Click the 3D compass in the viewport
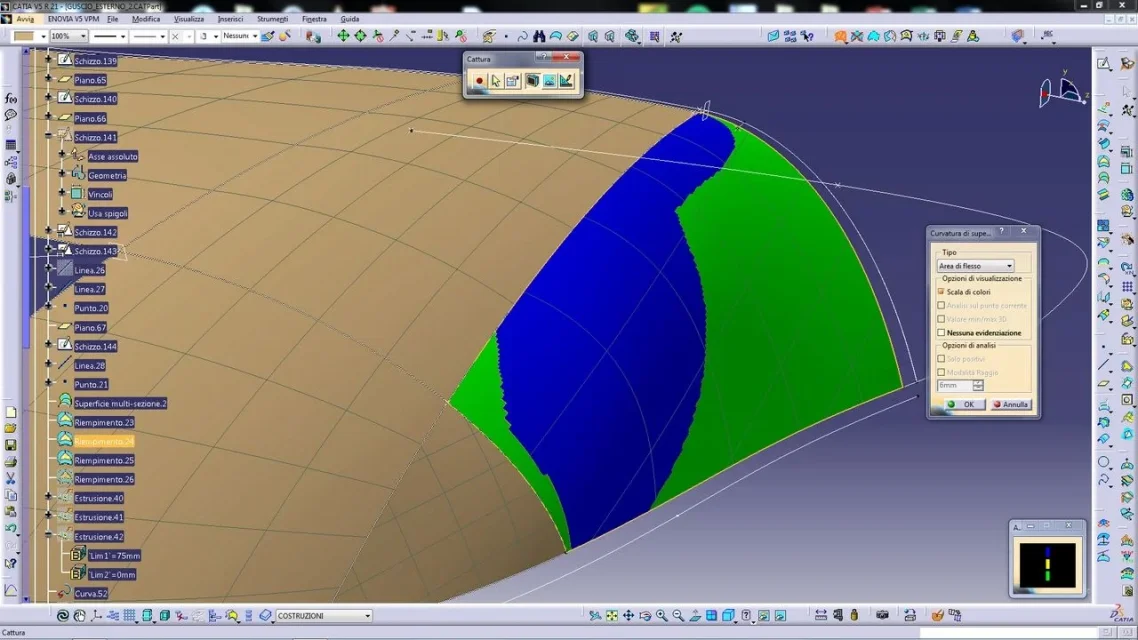This screenshot has height=640, width=1138. coord(1063,91)
